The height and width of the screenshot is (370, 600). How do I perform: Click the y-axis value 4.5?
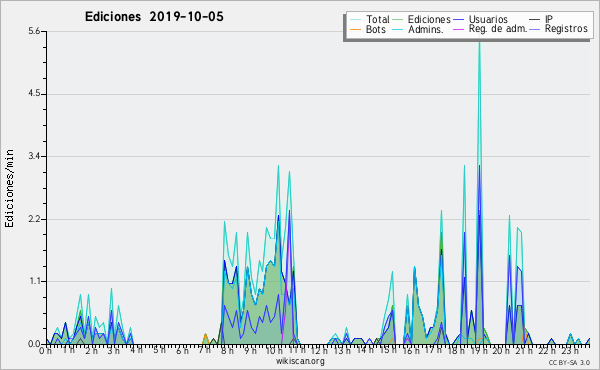click(x=34, y=94)
